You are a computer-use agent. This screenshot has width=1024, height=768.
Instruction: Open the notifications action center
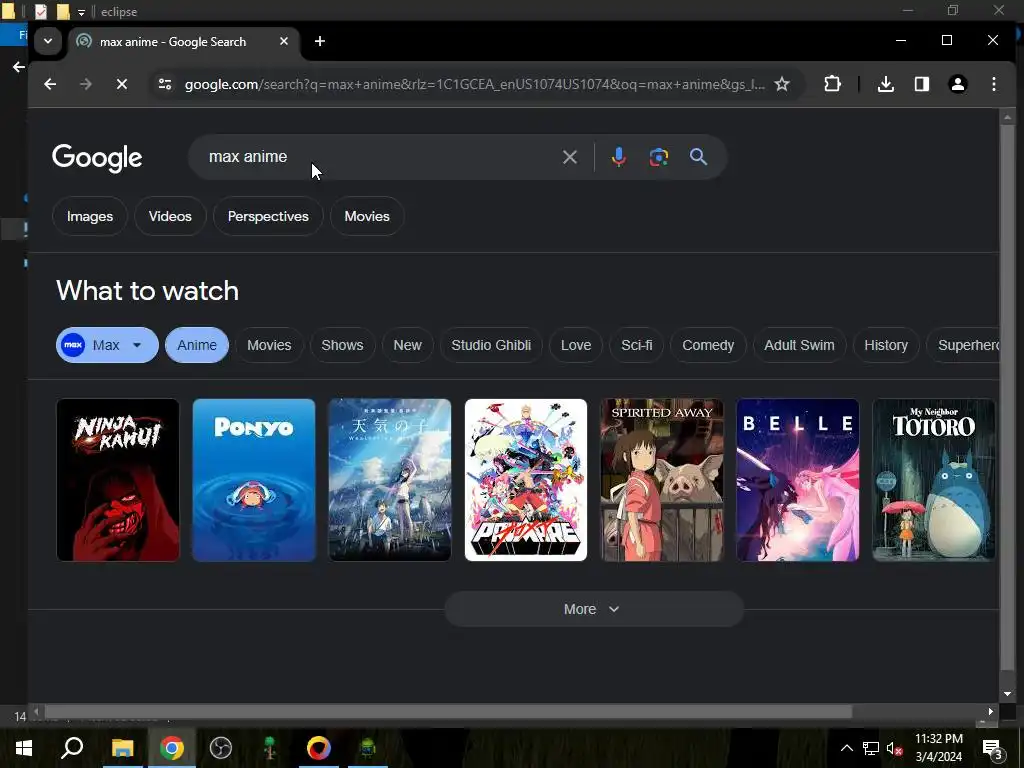tap(993, 748)
